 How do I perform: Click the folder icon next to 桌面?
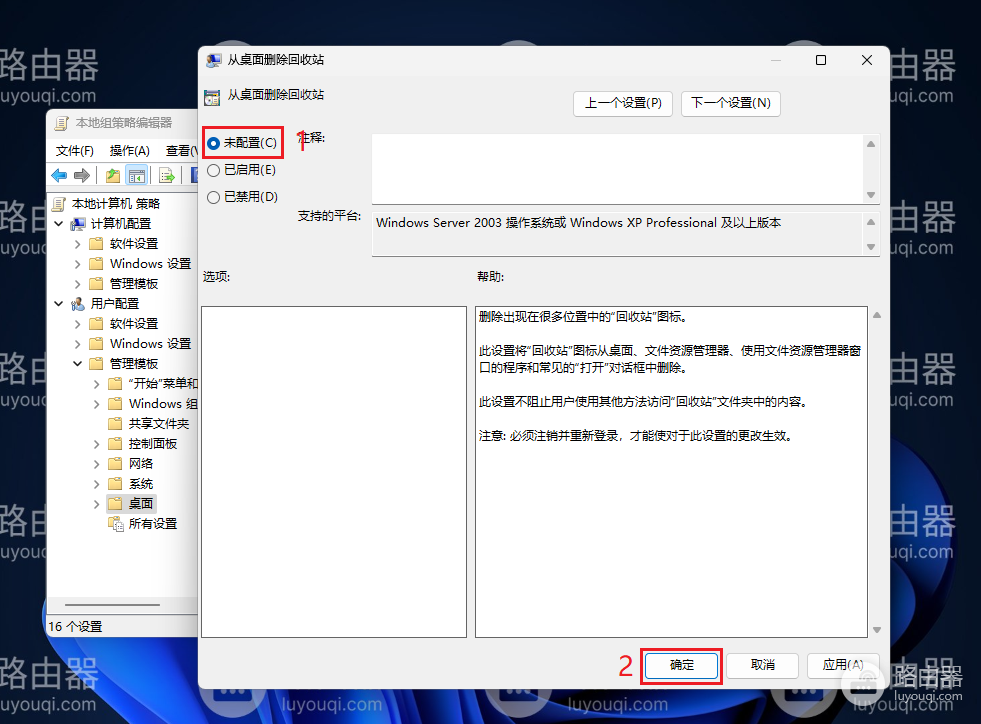point(115,504)
